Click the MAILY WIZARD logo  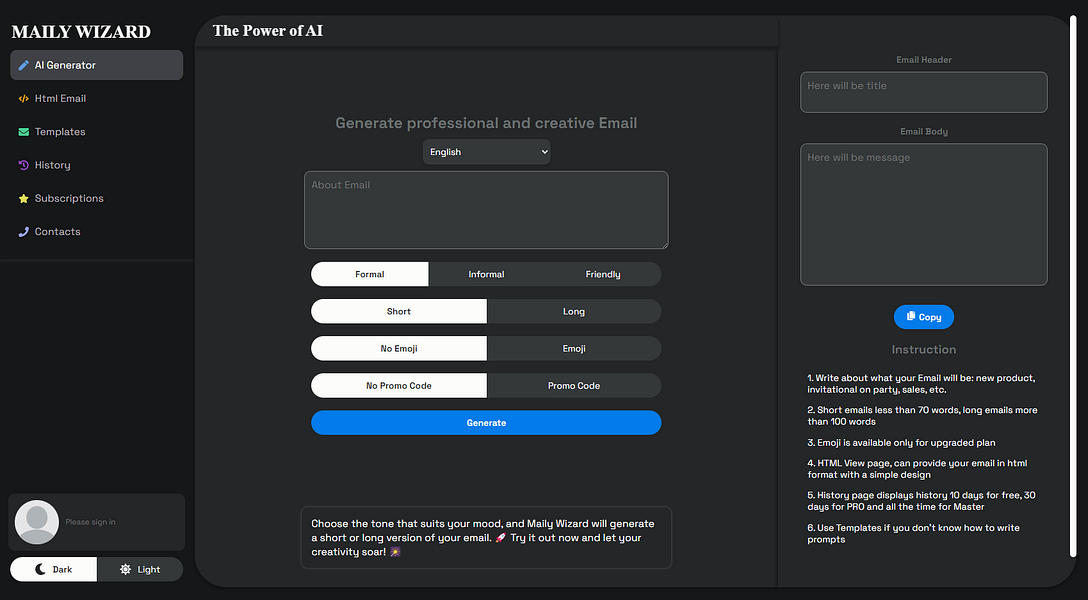click(81, 31)
